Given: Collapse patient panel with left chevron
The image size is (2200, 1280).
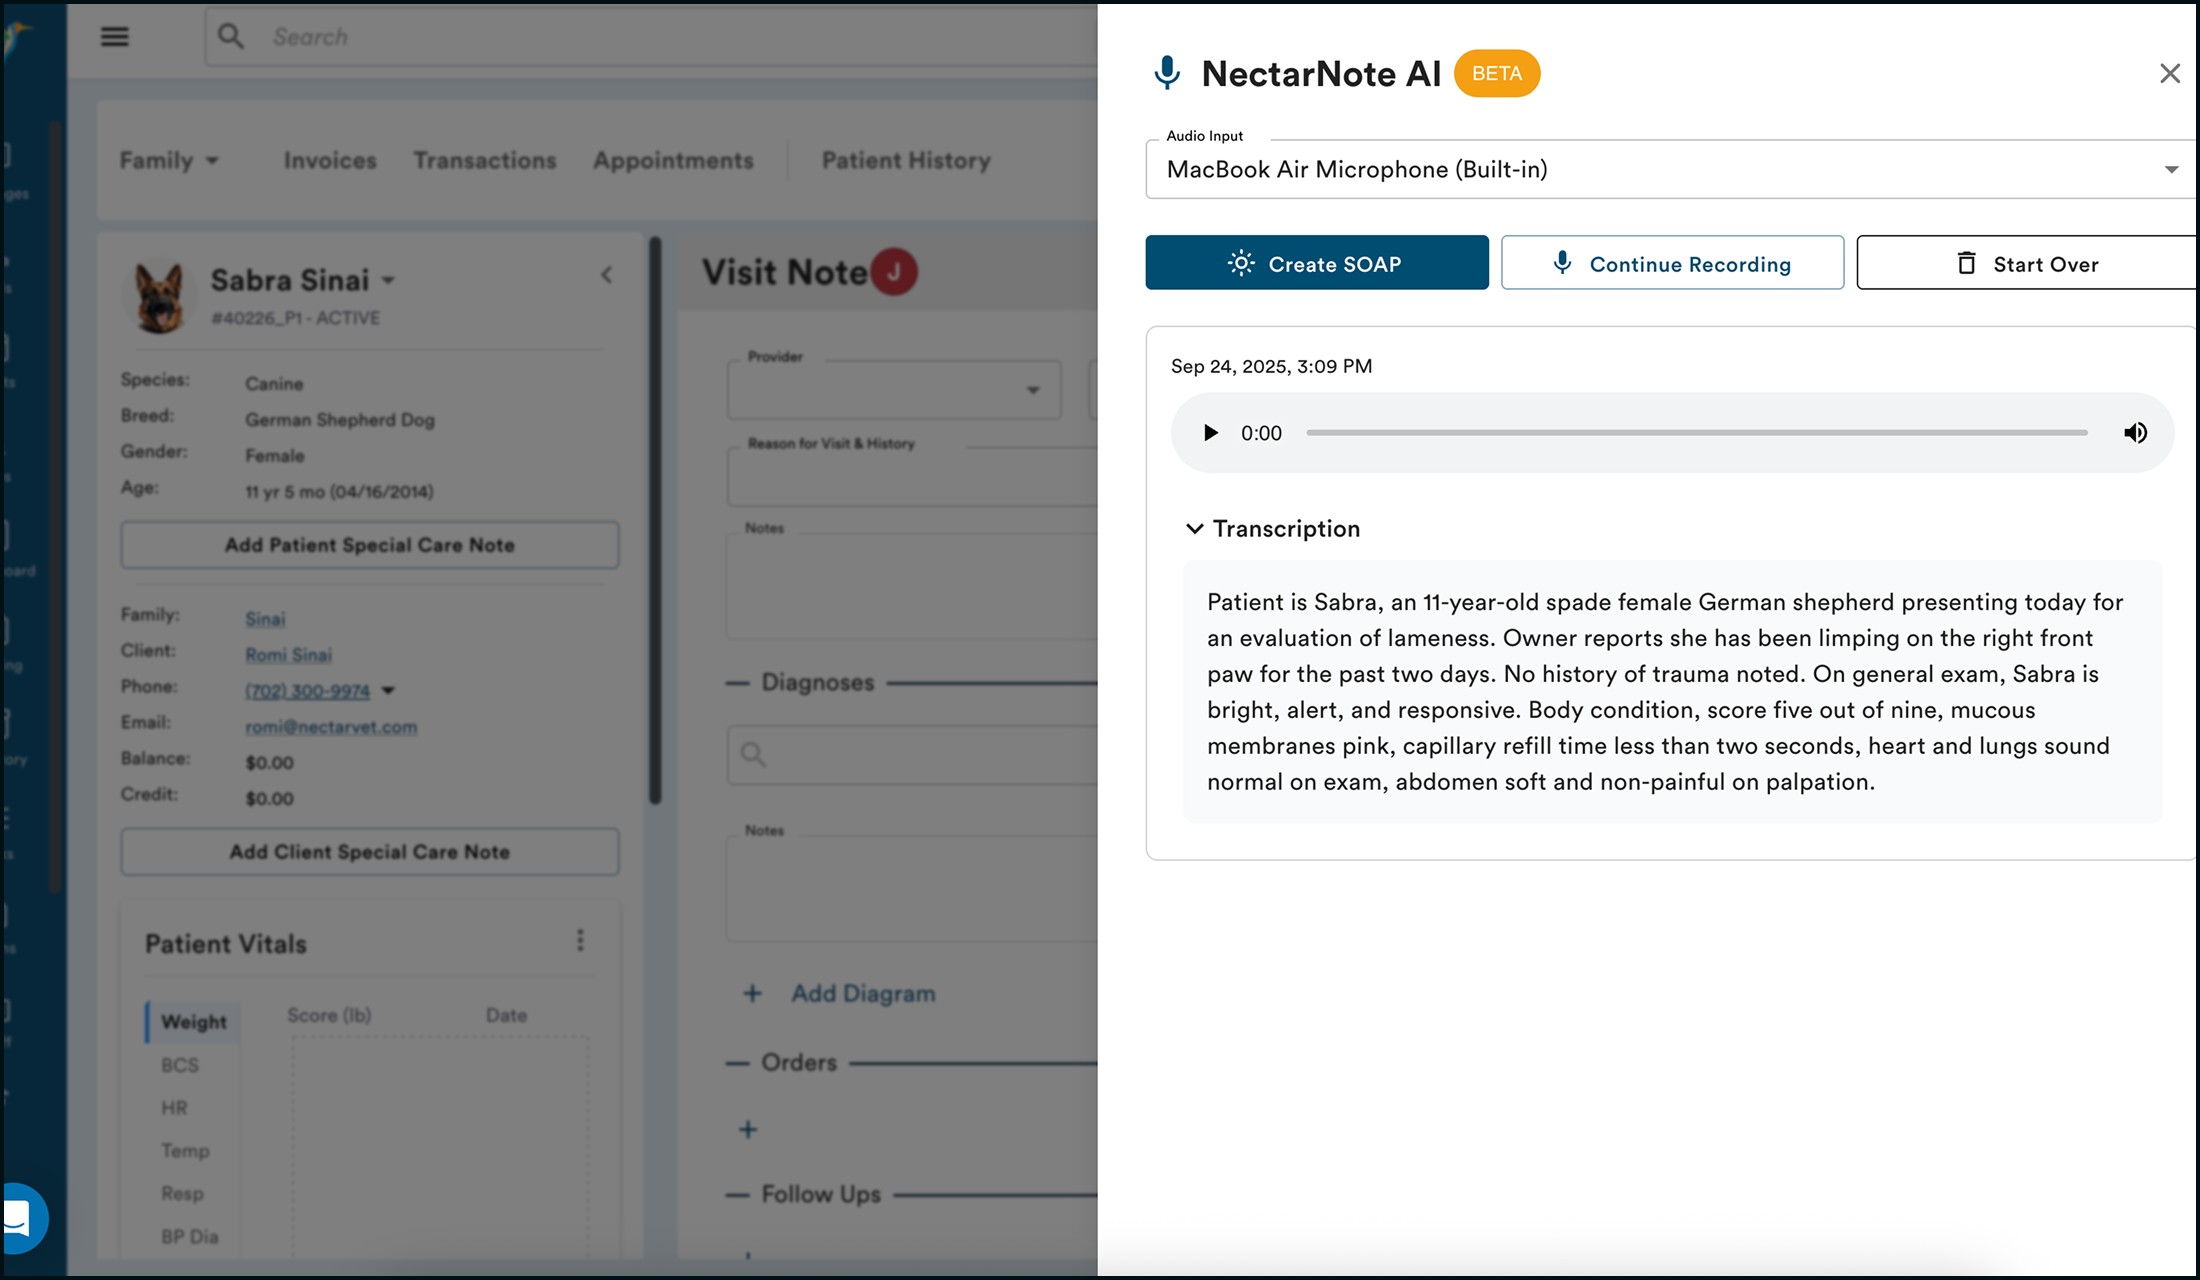Looking at the screenshot, I should [x=607, y=275].
